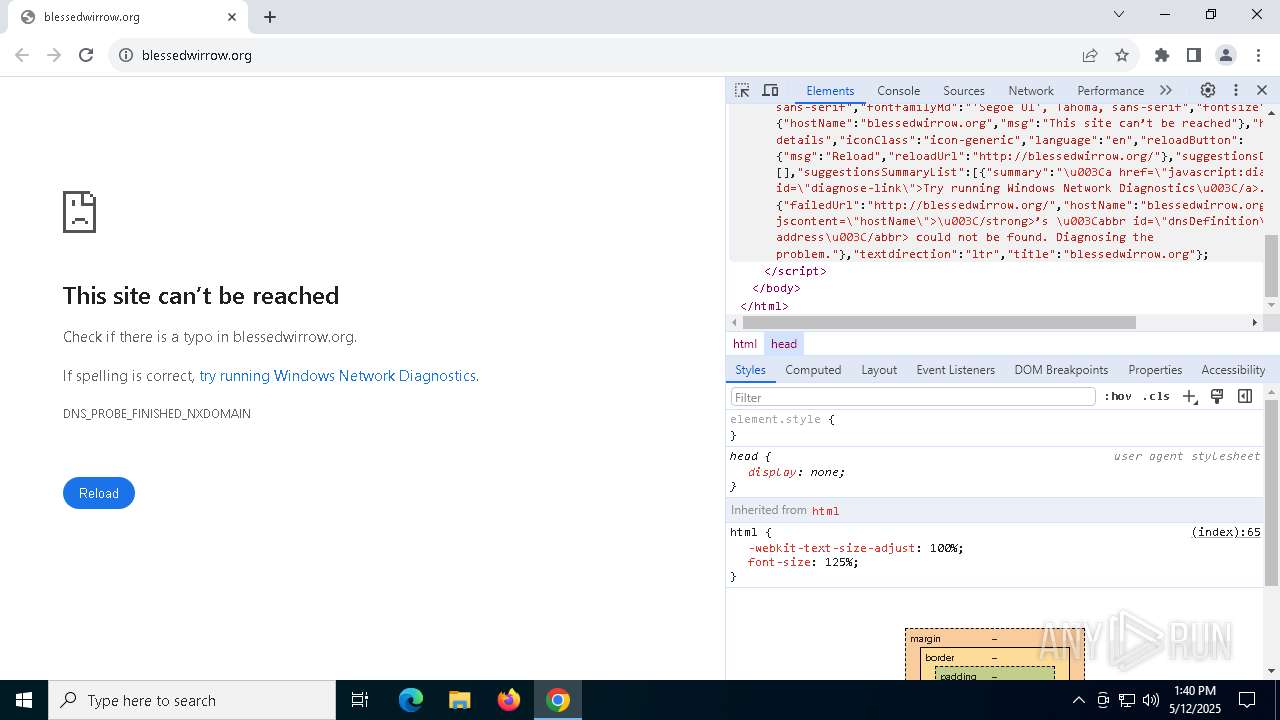Open the Properties tab
Viewport: 1280px width, 720px height.
1155,369
